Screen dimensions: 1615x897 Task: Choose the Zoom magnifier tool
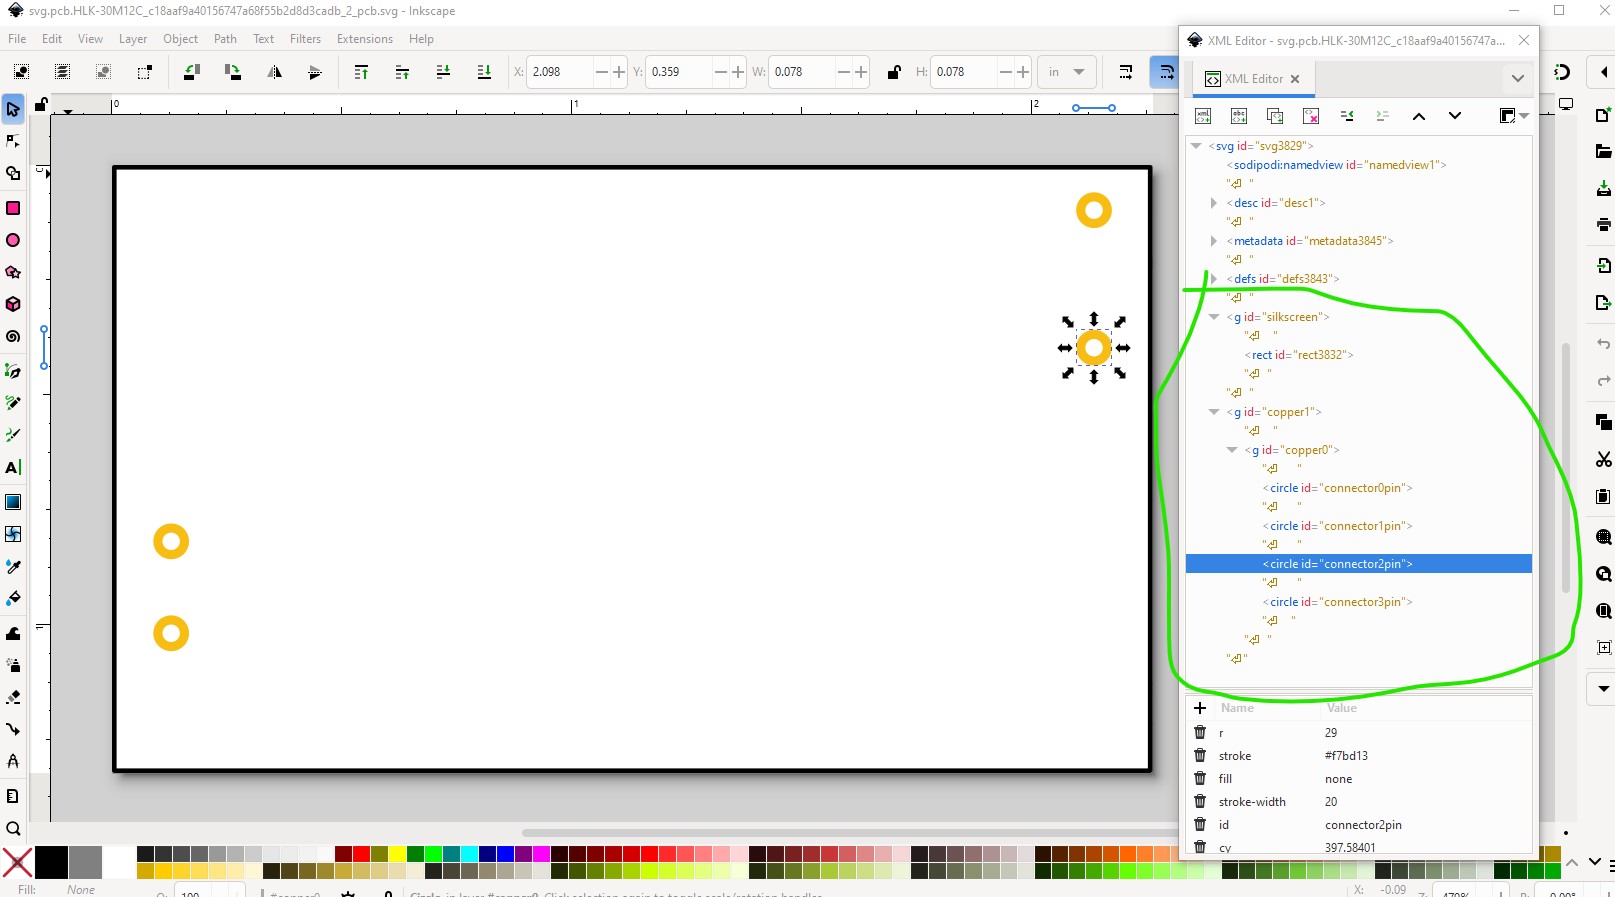[13, 828]
